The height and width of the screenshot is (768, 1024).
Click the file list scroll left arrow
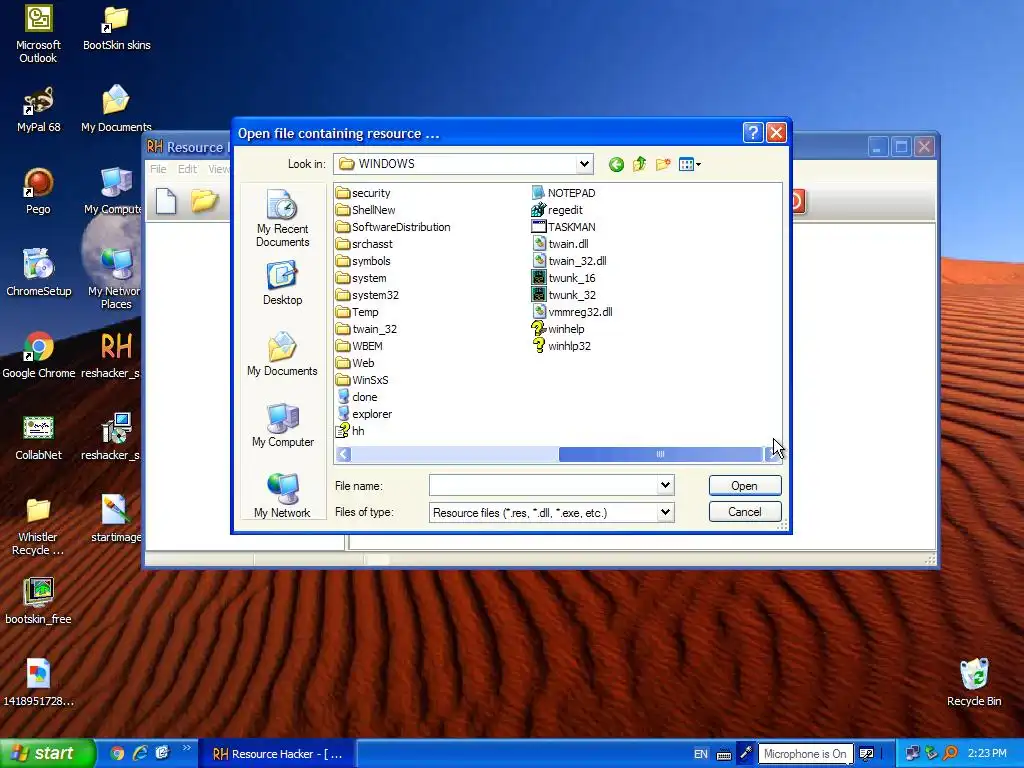pos(344,454)
